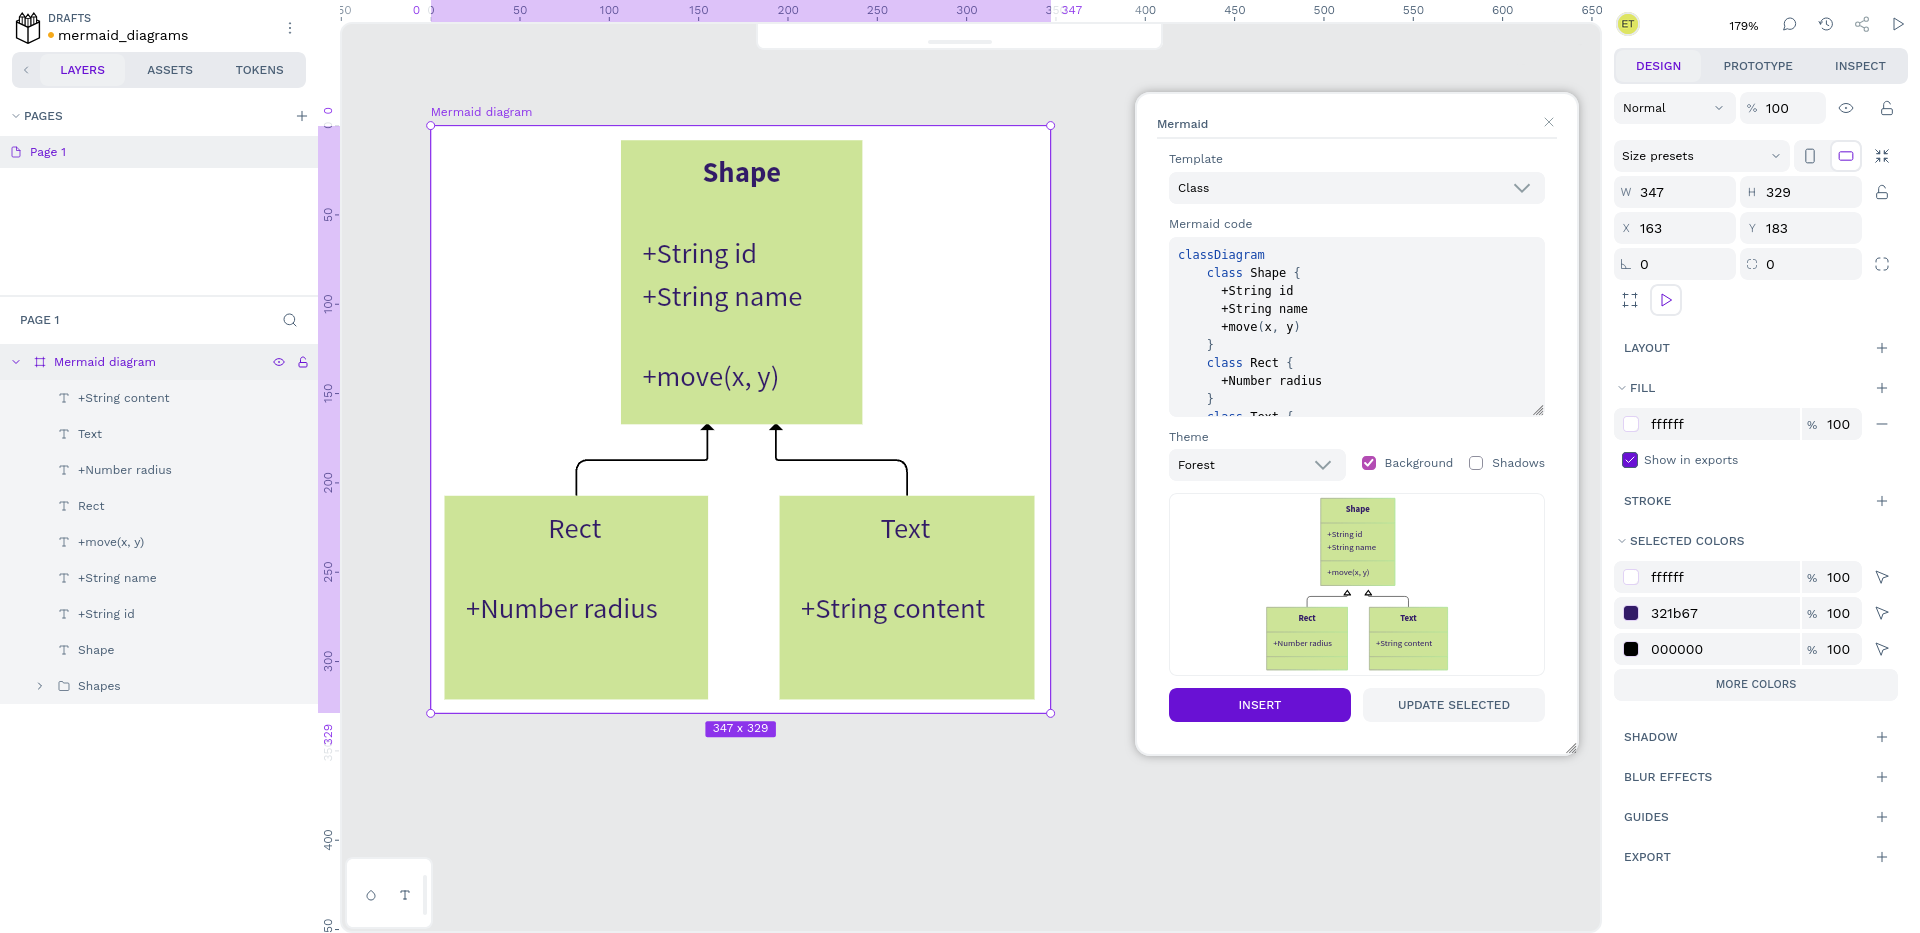Uncheck Show in exports
Image resolution: width=1920 pixels, height=933 pixels.
point(1630,460)
